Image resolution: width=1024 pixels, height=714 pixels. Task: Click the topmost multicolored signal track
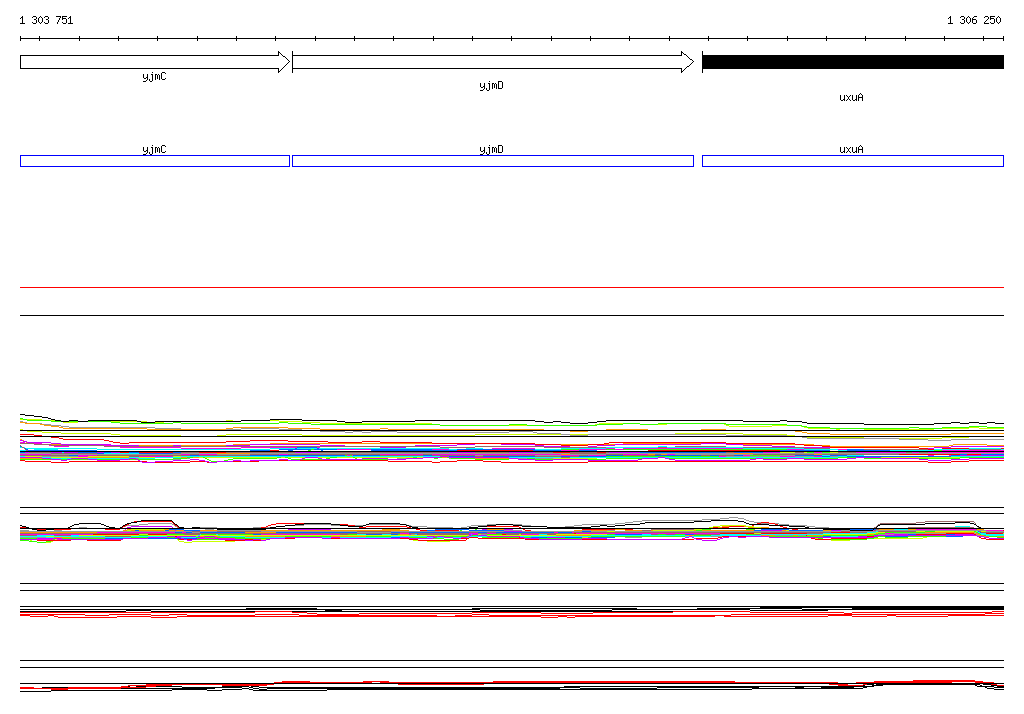tap(512, 442)
